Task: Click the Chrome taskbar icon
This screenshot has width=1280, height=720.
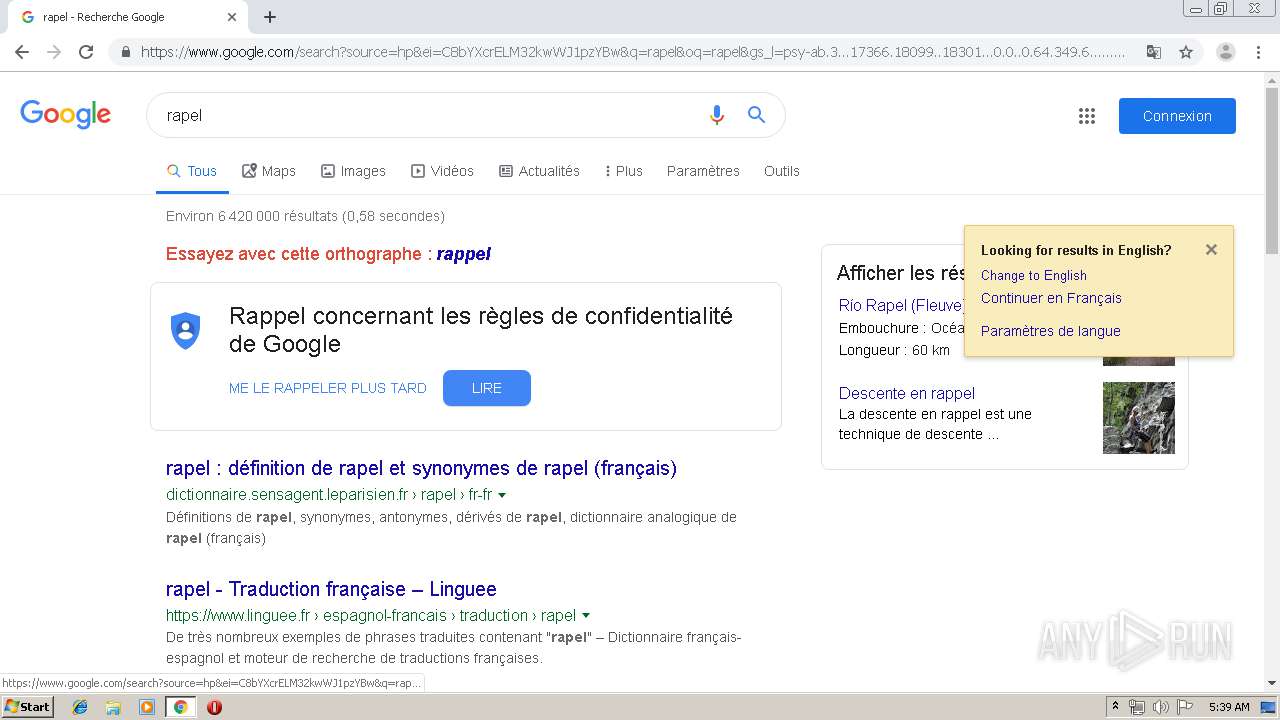Action: (x=180, y=707)
